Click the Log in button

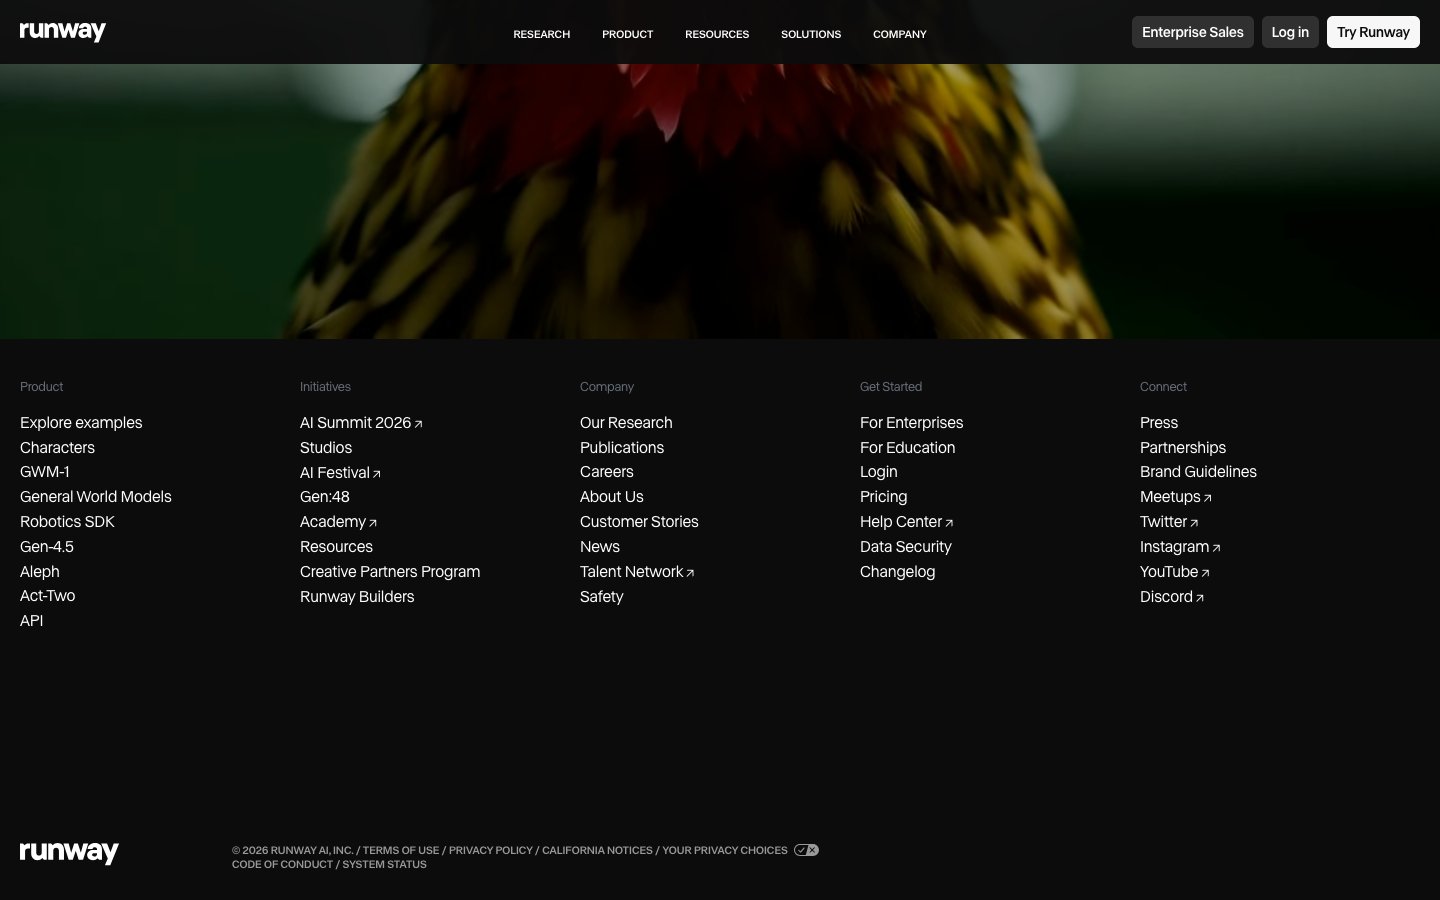click(x=1289, y=32)
